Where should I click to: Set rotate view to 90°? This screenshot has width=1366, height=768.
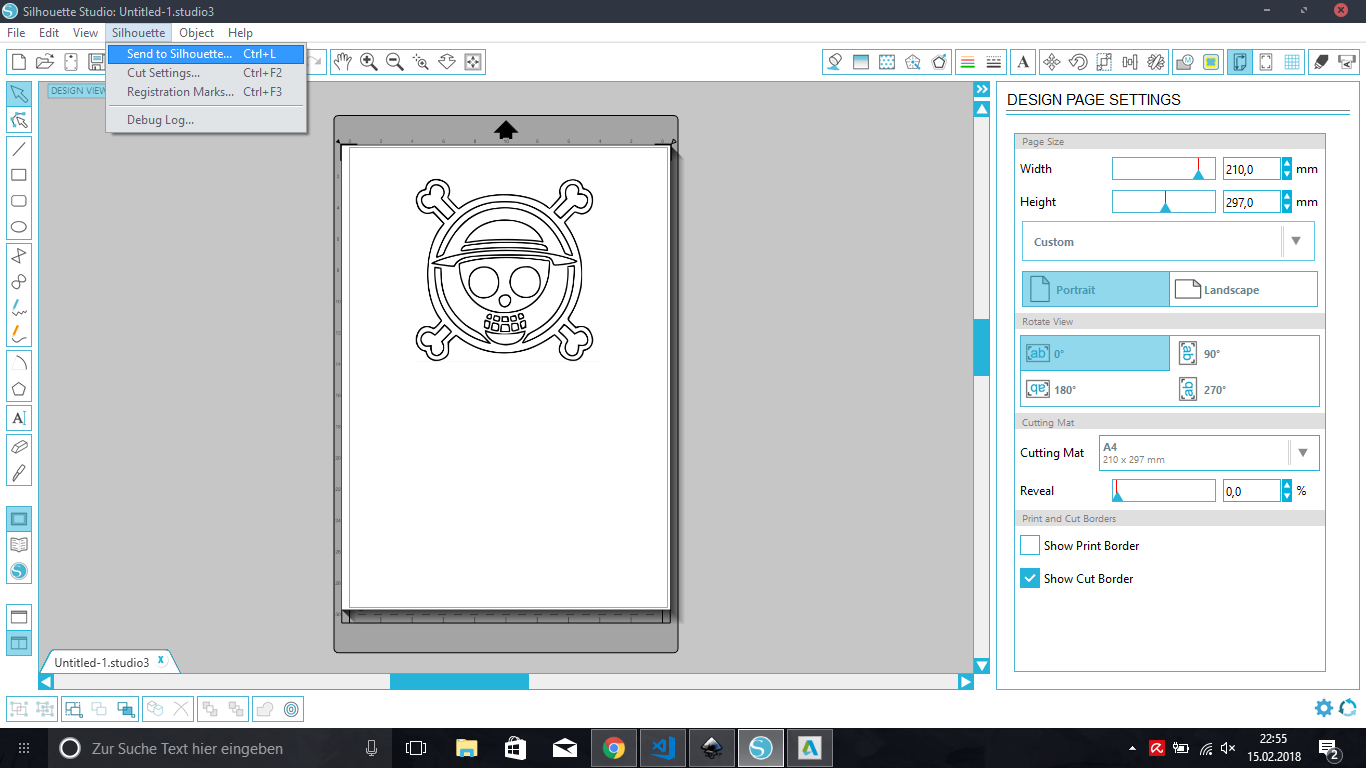(1246, 353)
